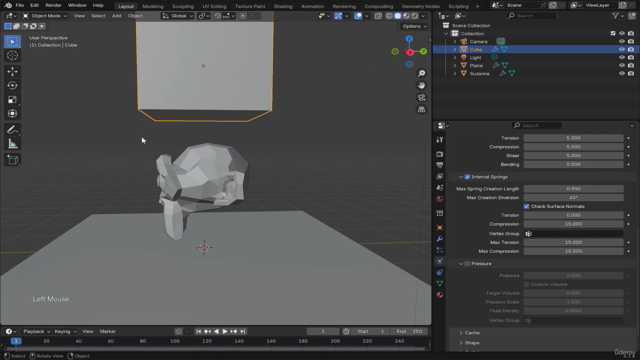Click the Bending 0.500 slider field
This screenshot has width=640, height=360.
coord(573,164)
